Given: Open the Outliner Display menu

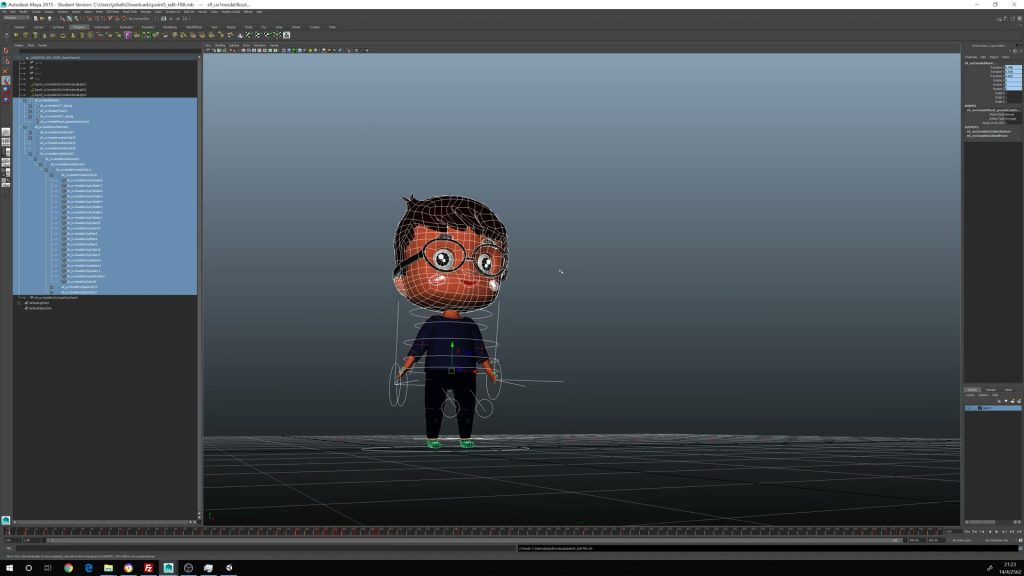Looking at the screenshot, I should pyautogui.click(x=19, y=45).
